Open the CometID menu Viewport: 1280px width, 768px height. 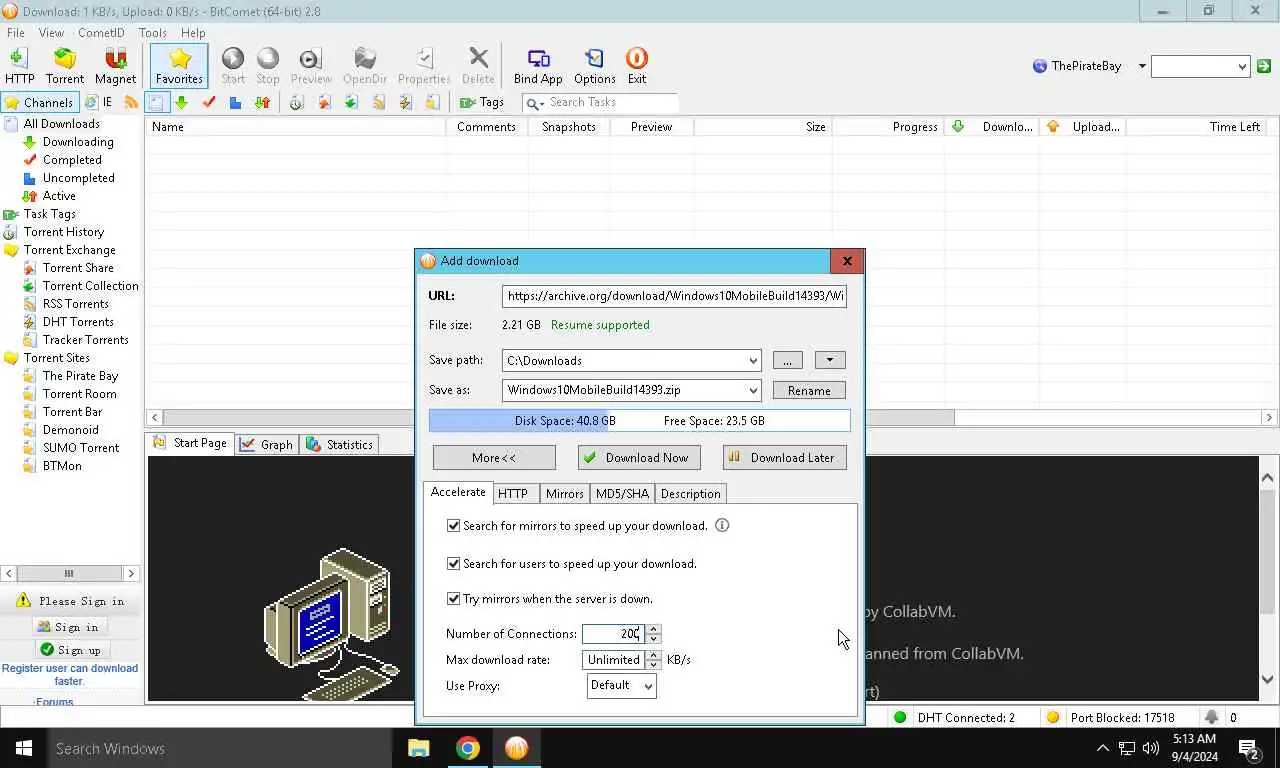coord(101,33)
